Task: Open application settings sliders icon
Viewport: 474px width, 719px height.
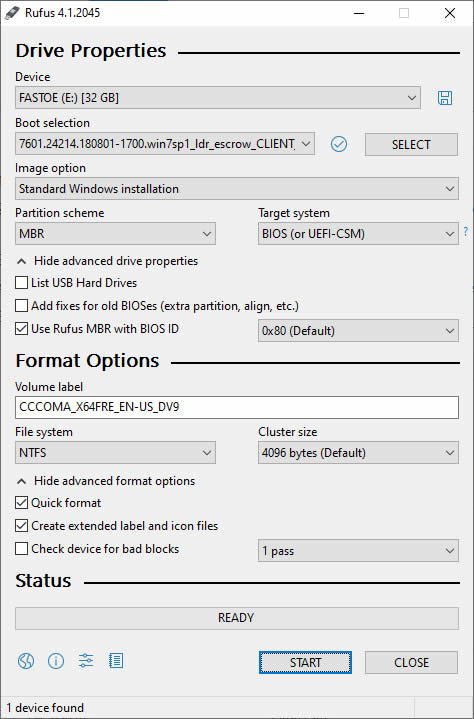Action: point(86,661)
